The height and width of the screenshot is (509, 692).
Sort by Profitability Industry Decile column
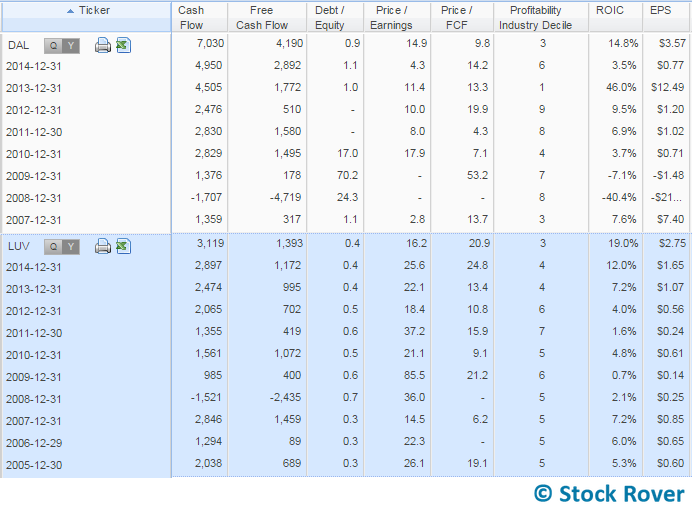tap(541, 17)
